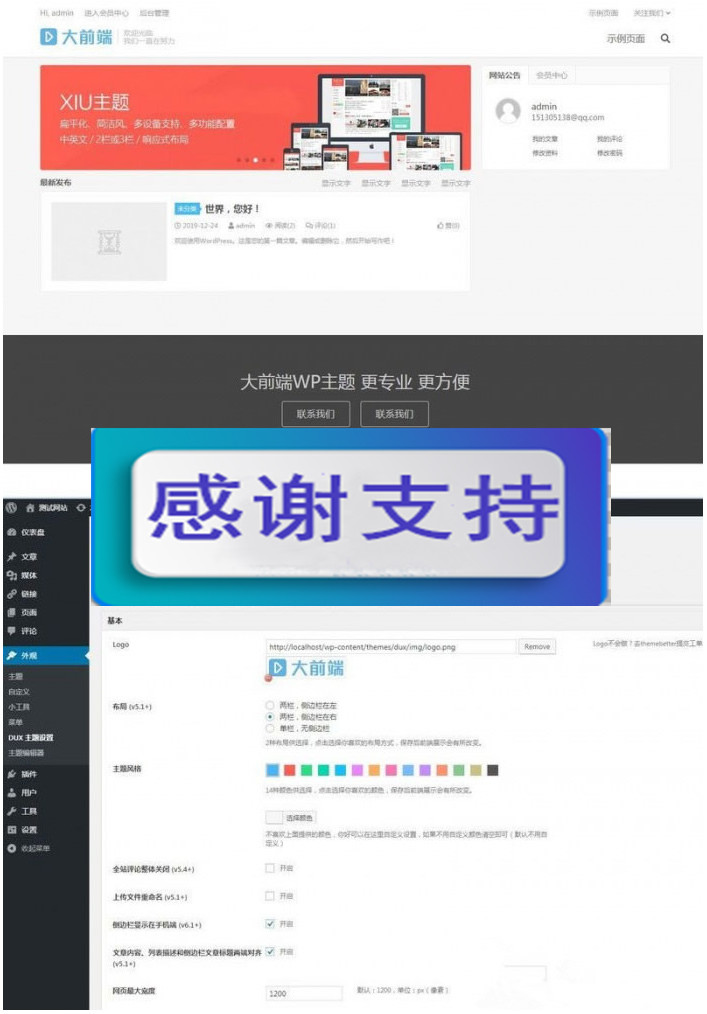Click the 评论(1) comment icon on post
The height and width of the screenshot is (1014, 707).
click(309, 226)
